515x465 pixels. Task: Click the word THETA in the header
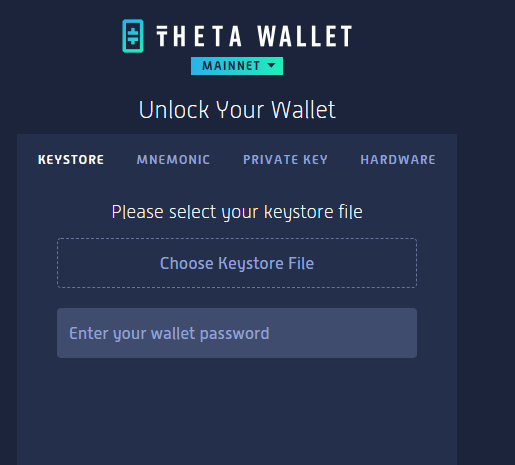pos(199,36)
